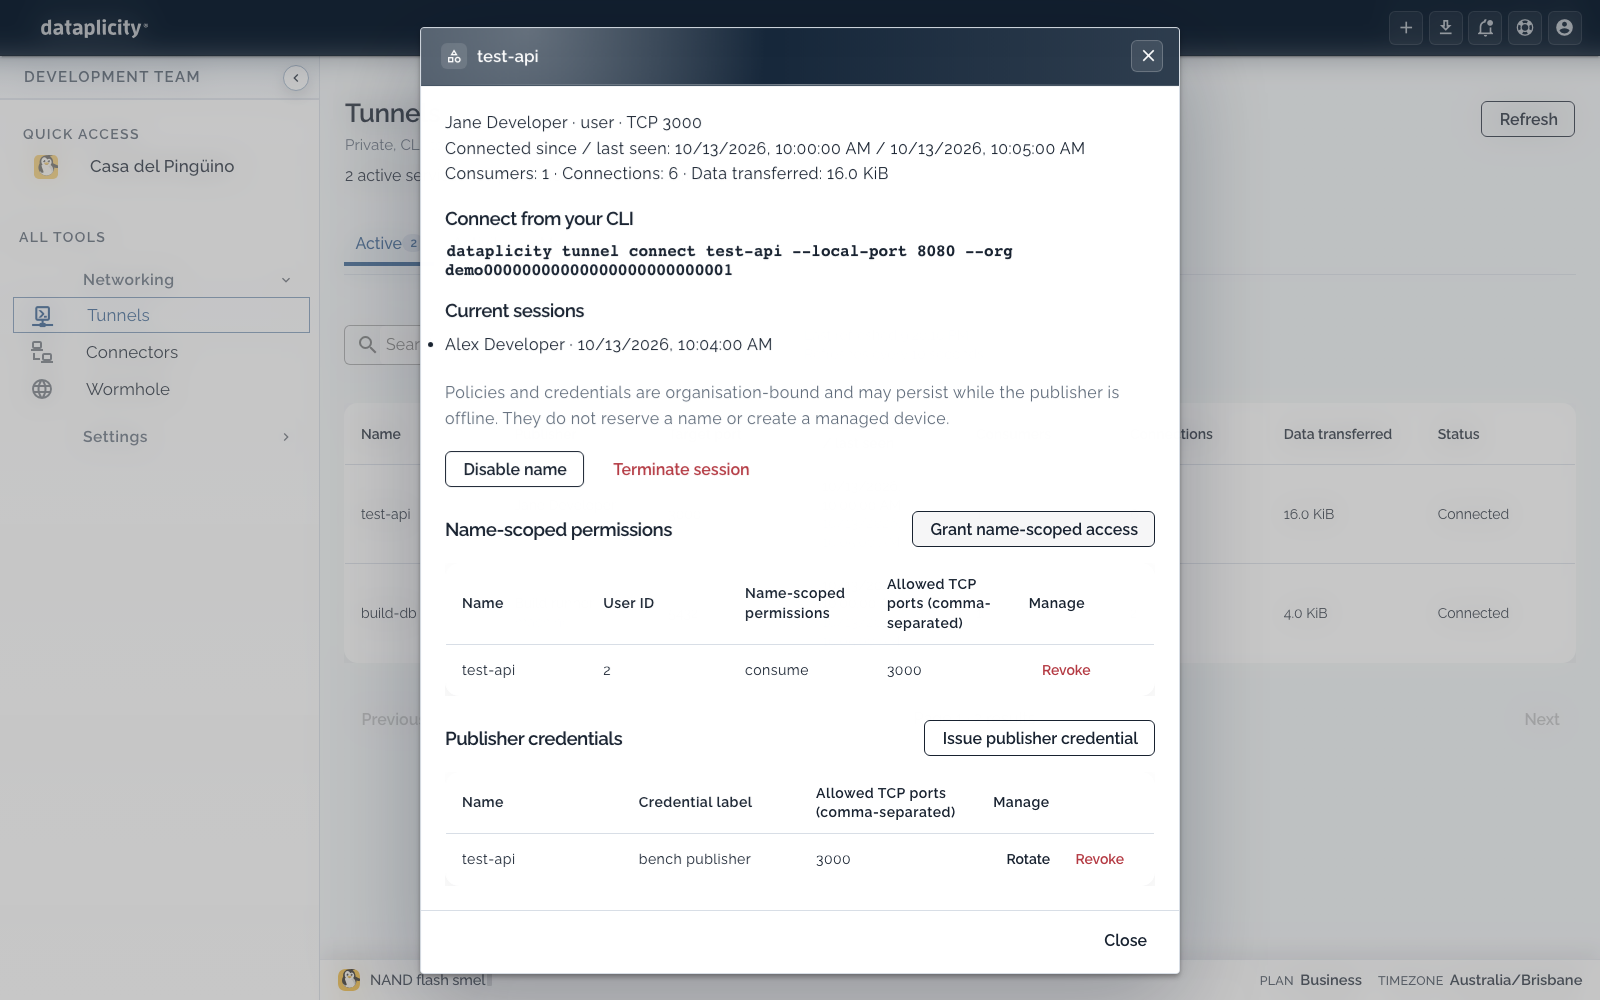1600x1000 pixels.
Task: Click the Next pagination button
Action: (1542, 719)
